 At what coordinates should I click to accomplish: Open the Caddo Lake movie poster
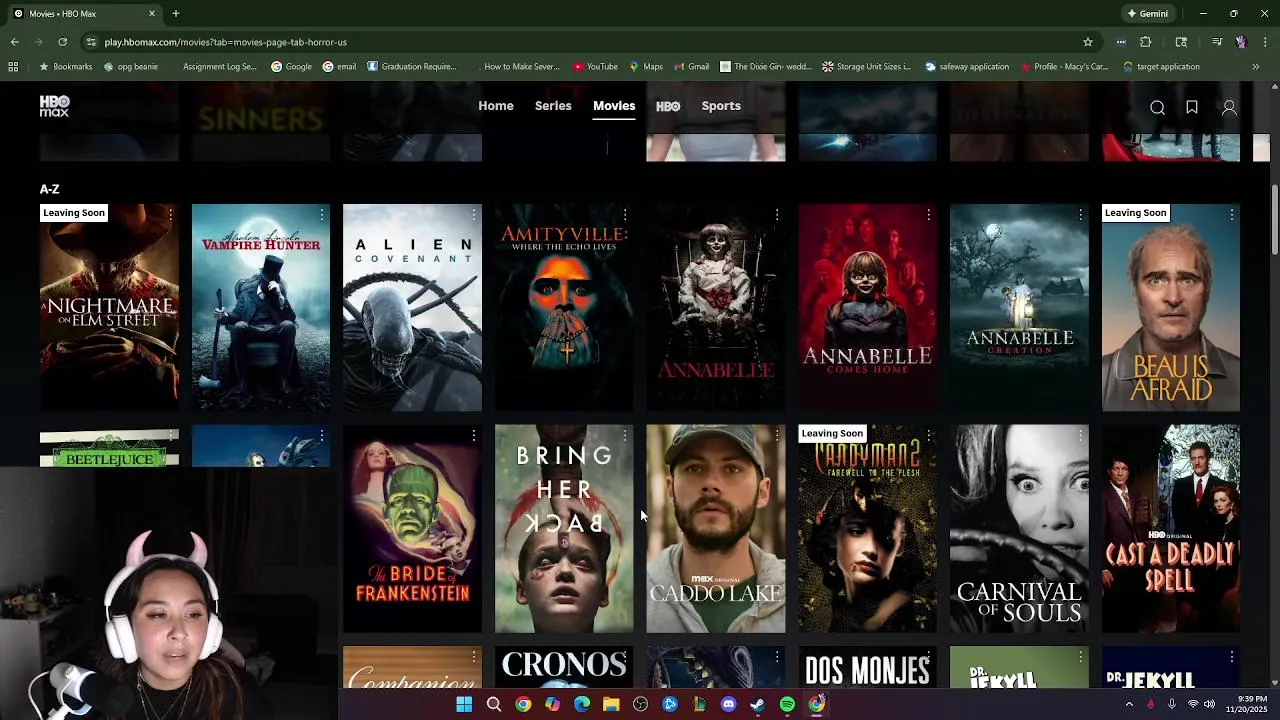tap(716, 529)
